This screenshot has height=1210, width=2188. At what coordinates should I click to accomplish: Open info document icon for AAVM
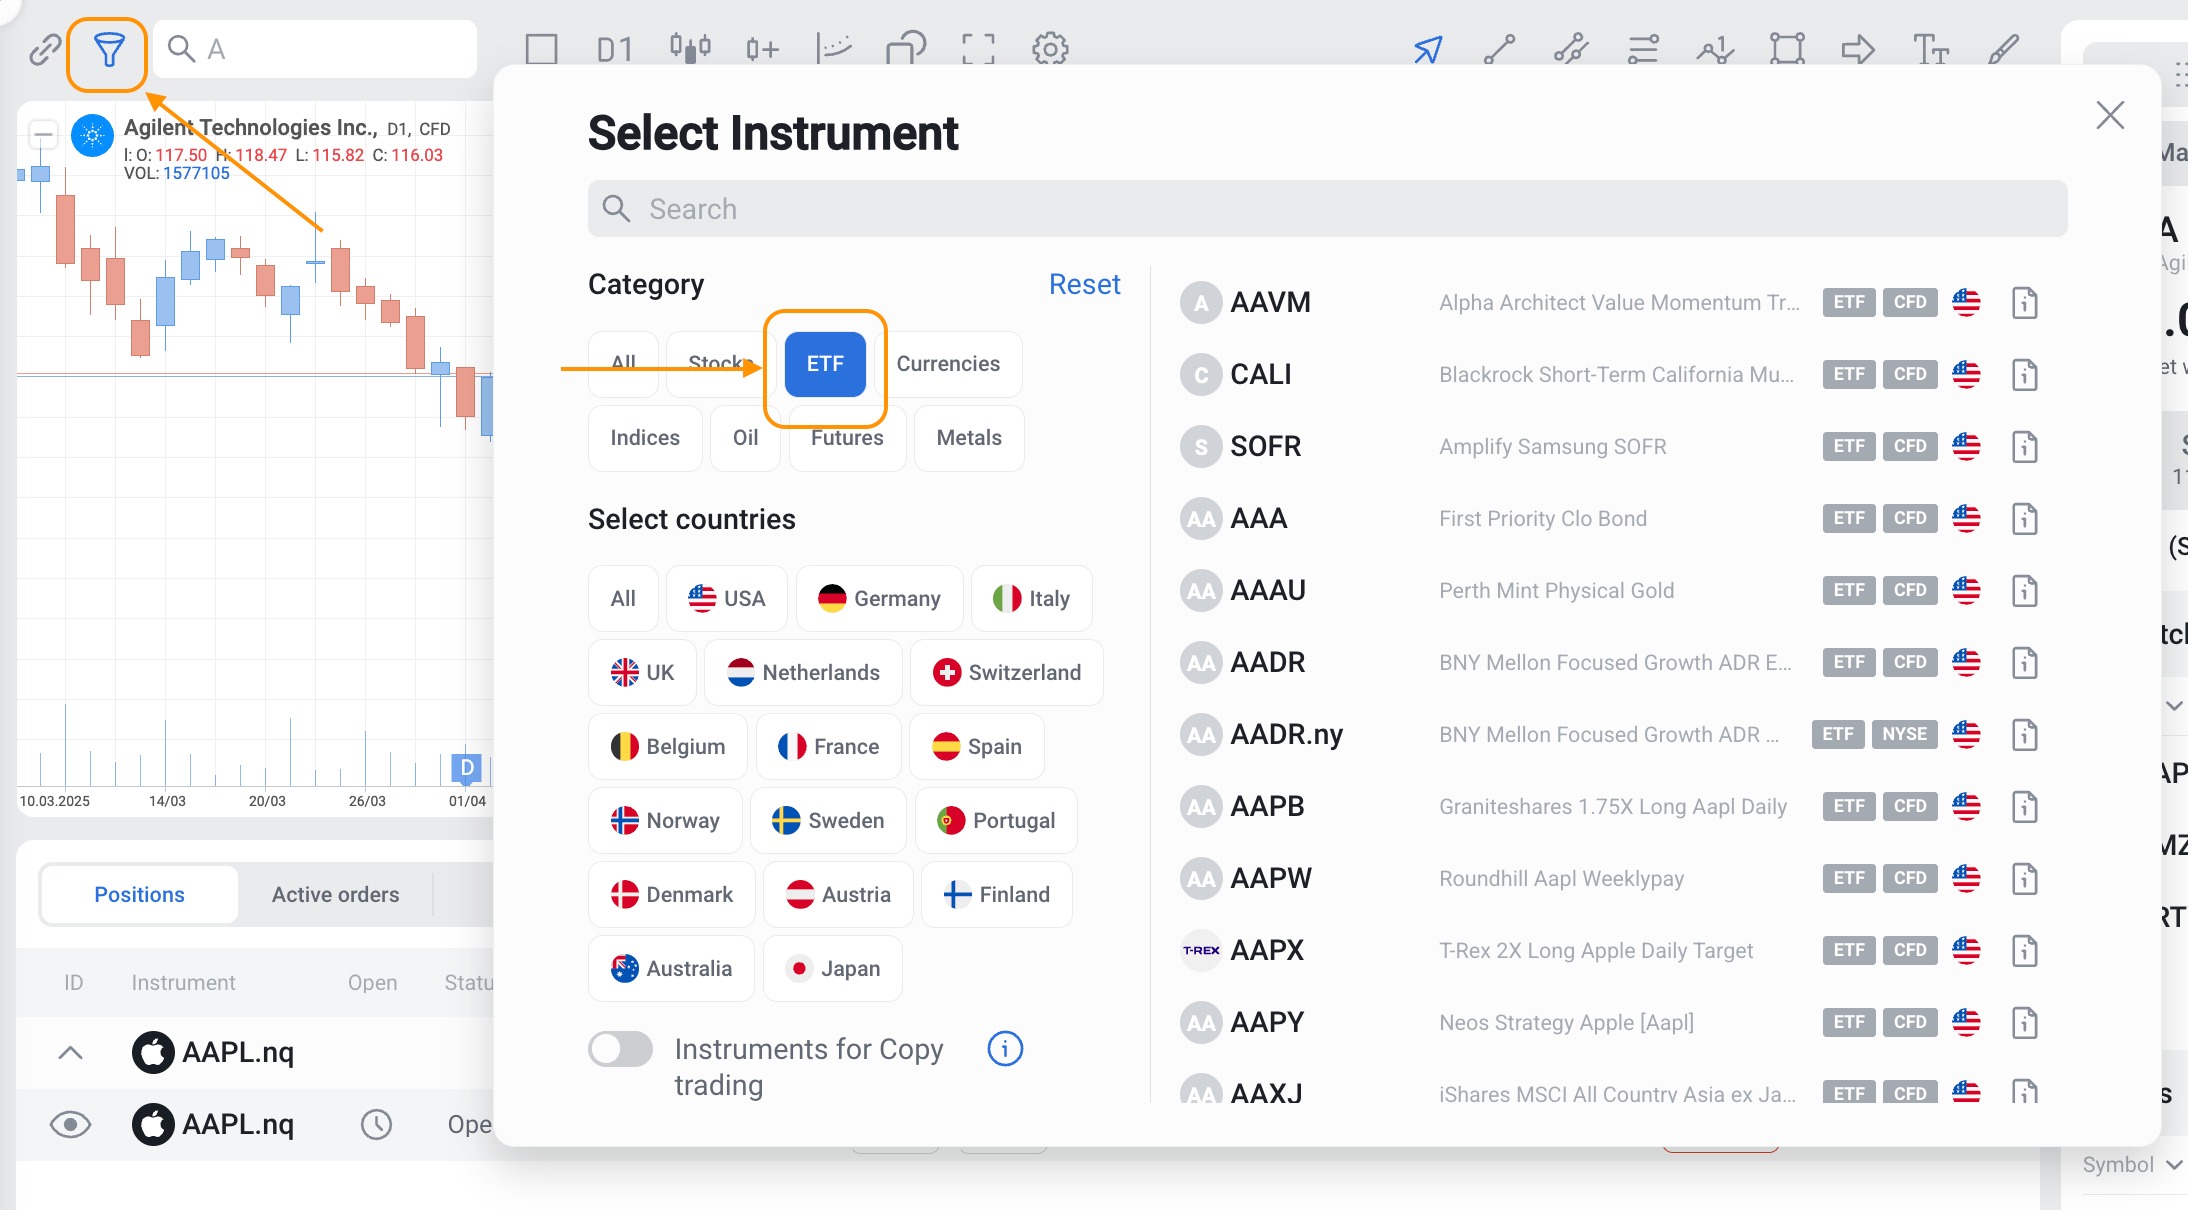(x=2024, y=302)
